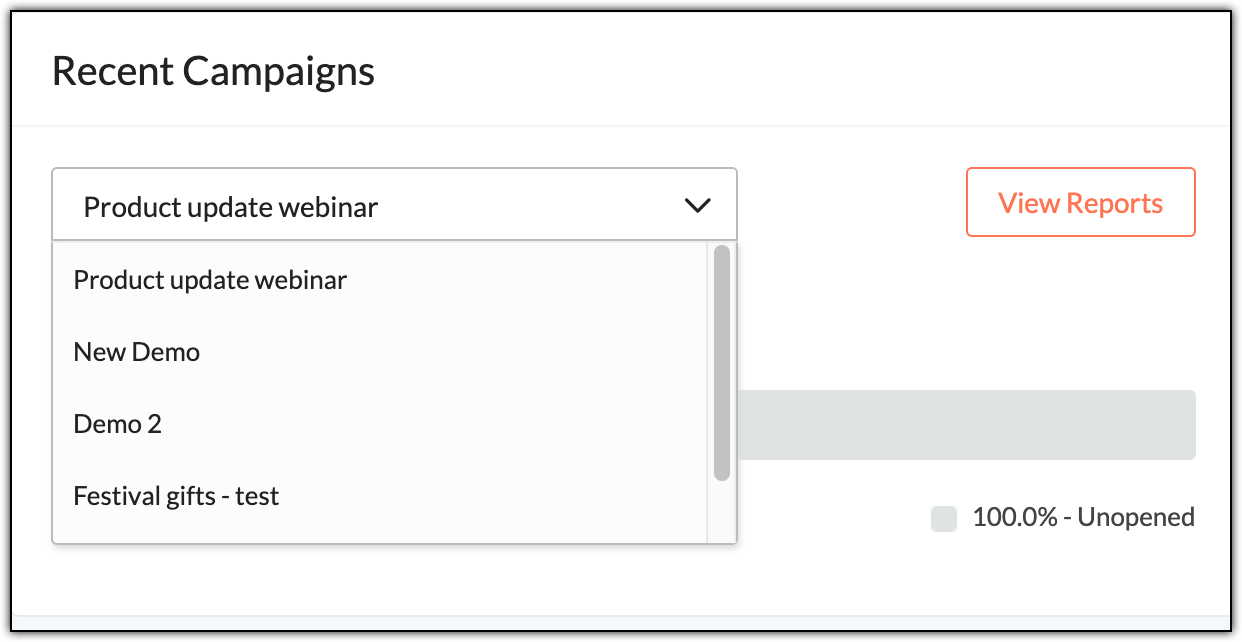The image size is (1242, 642).
Task: Click the scrollbar track below the thumb
Action: (722, 512)
